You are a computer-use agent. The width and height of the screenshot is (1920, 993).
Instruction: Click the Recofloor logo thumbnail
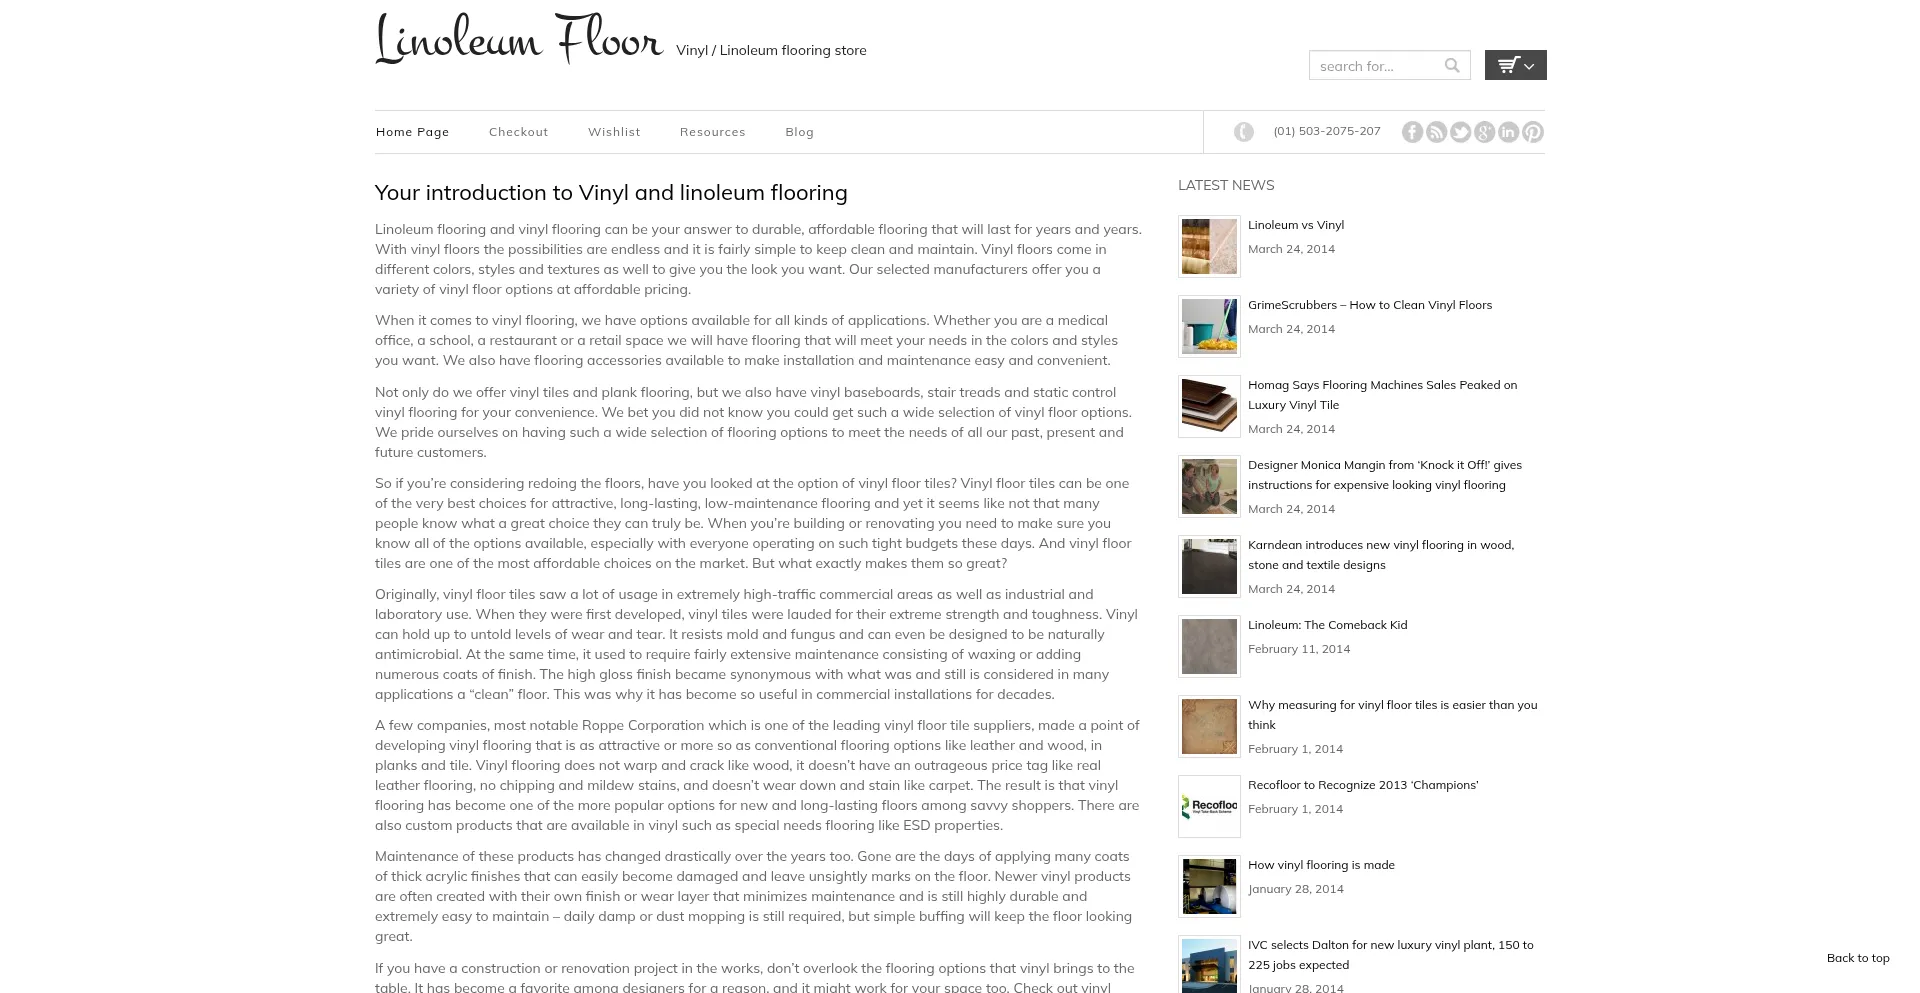coord(1209,806)
